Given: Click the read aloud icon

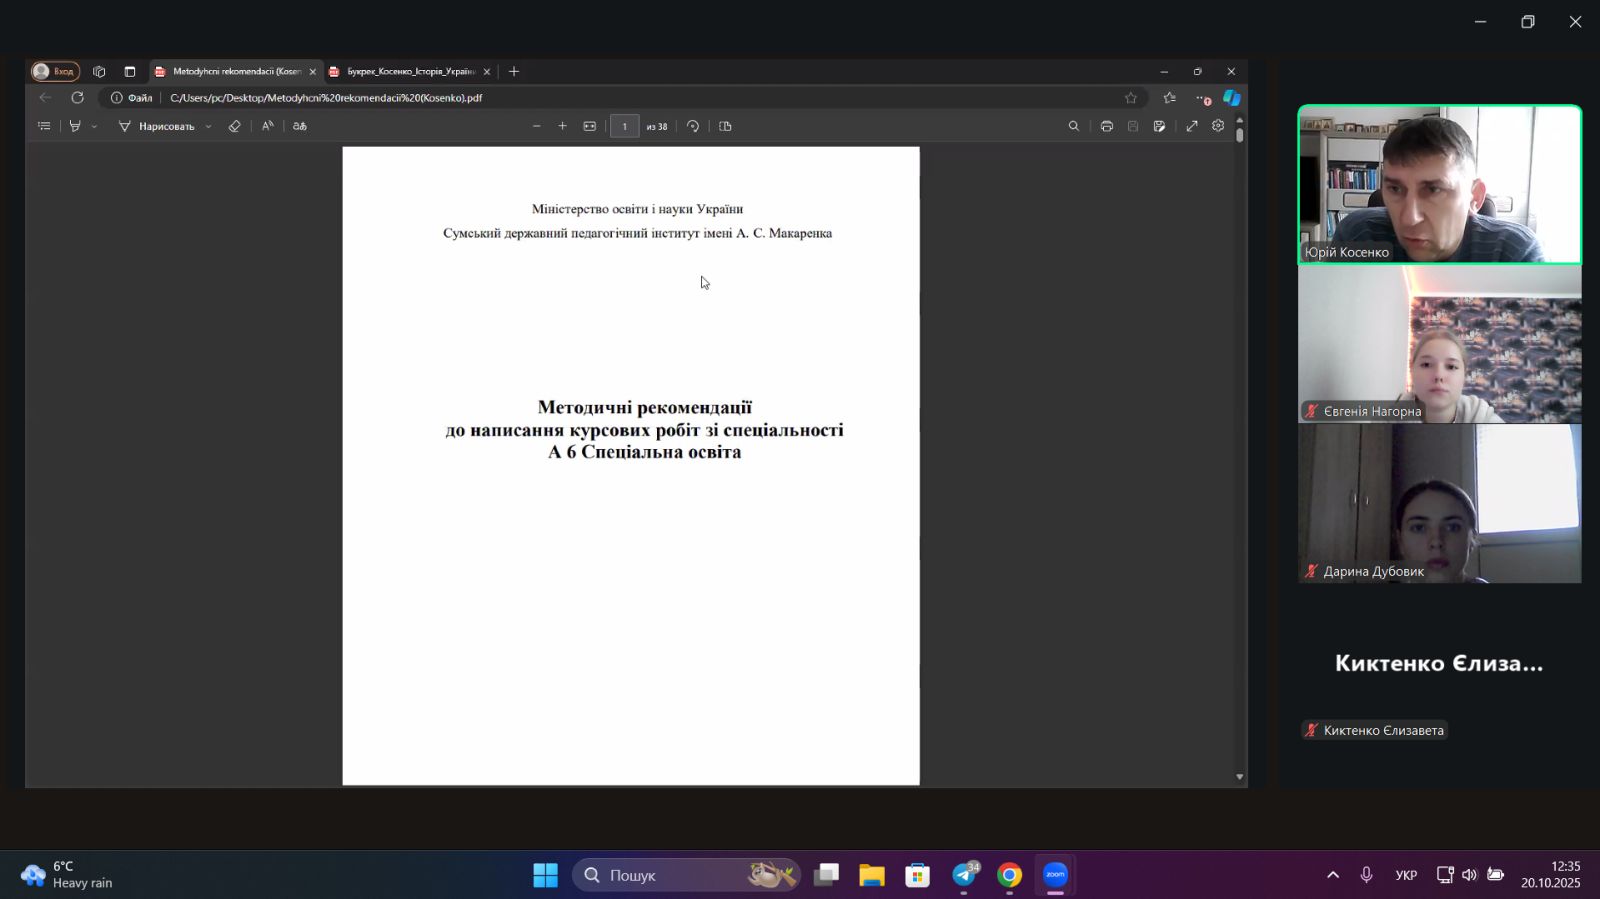Looking at the screenshot, I should (267, 126).
